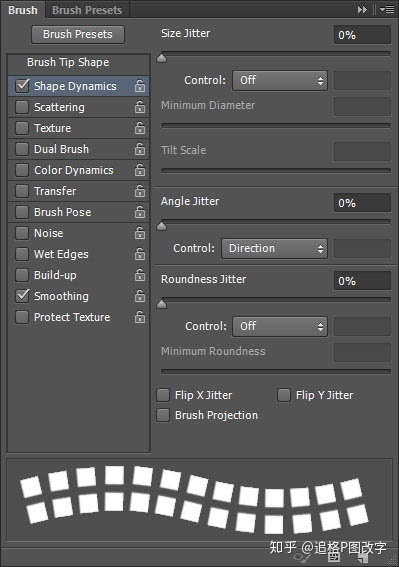Enable the Texture checkbox
This screenshot has width=399, height=567.
pos(22,128)
